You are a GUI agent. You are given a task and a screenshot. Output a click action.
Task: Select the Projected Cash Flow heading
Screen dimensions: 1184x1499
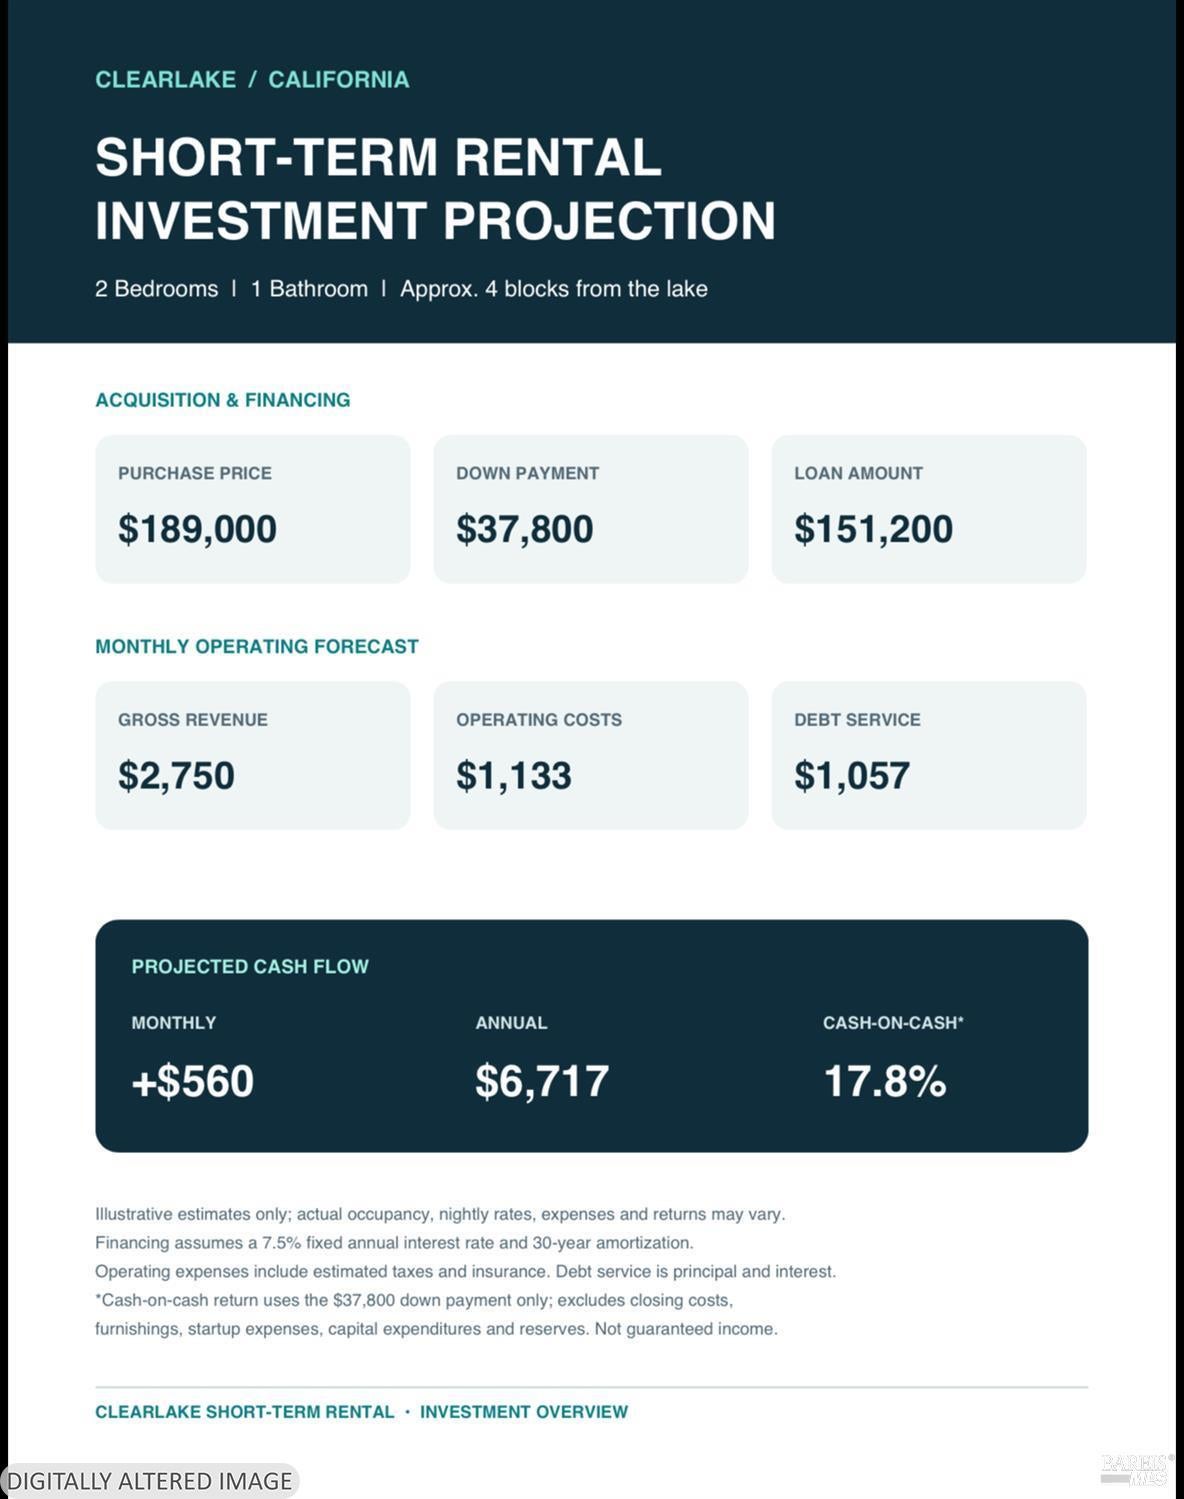250,966
